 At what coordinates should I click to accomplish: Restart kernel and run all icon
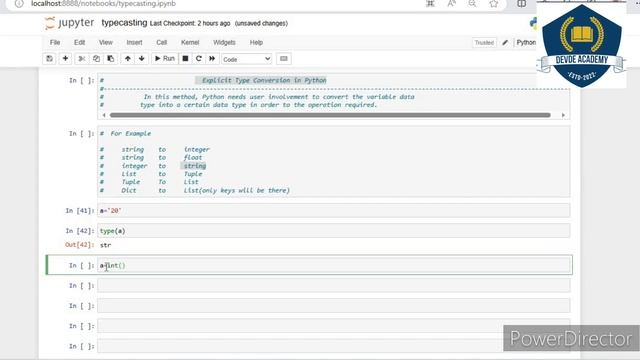point(212,59)
